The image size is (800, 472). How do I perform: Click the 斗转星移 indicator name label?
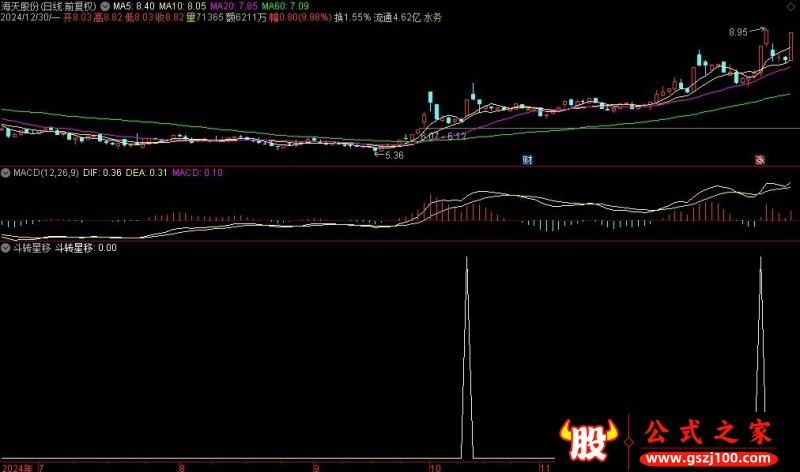point(32,248)
